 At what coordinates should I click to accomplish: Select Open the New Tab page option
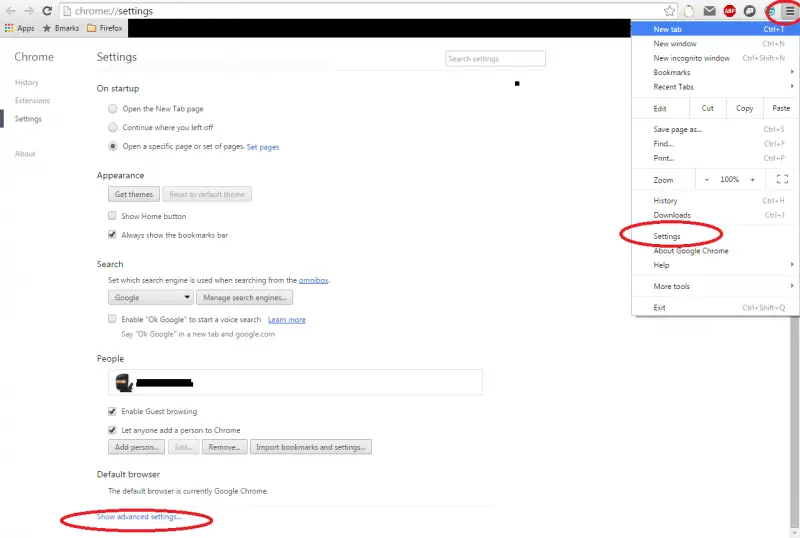click(x=113, y=109)
